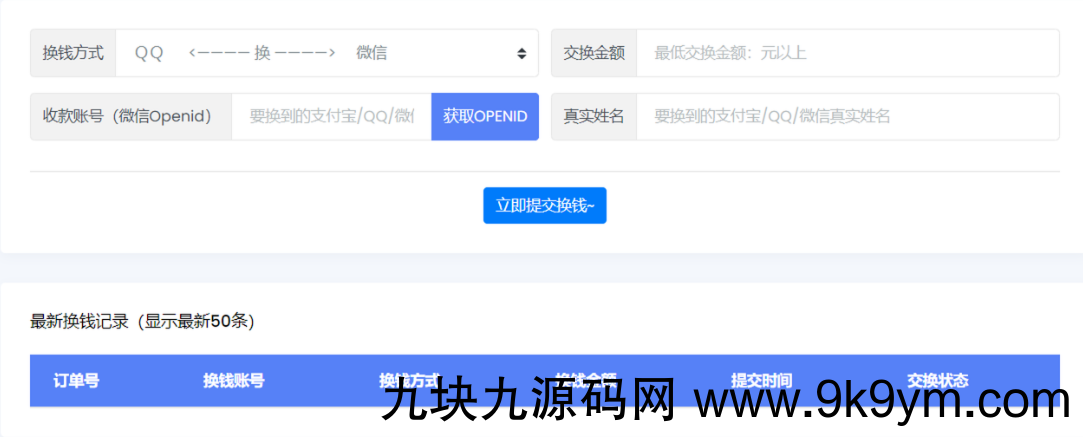
Task: Select the 提交时间 column header
Action: click(x=761, y=379)
